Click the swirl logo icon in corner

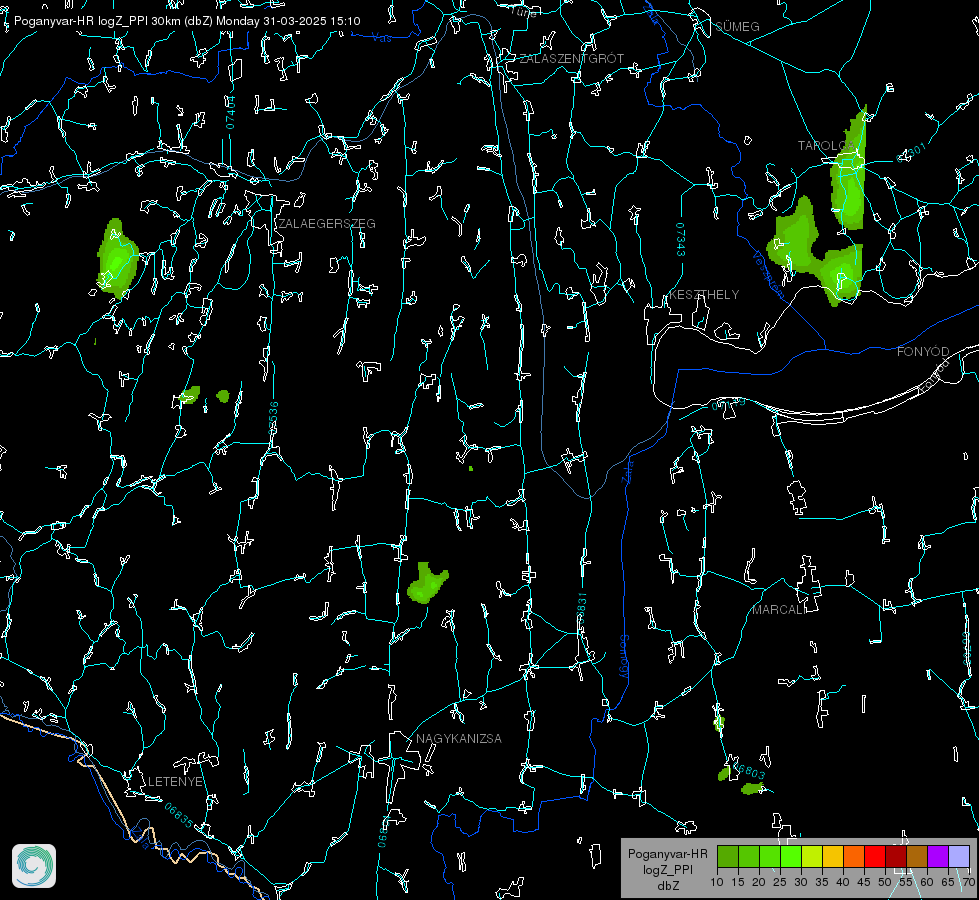(34, 866)
